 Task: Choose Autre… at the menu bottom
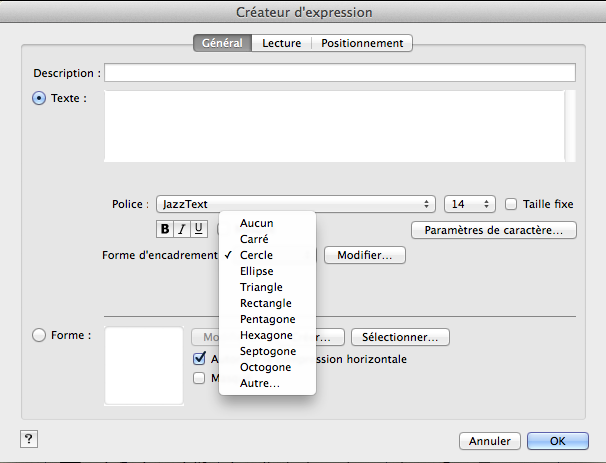pos(260,383)
